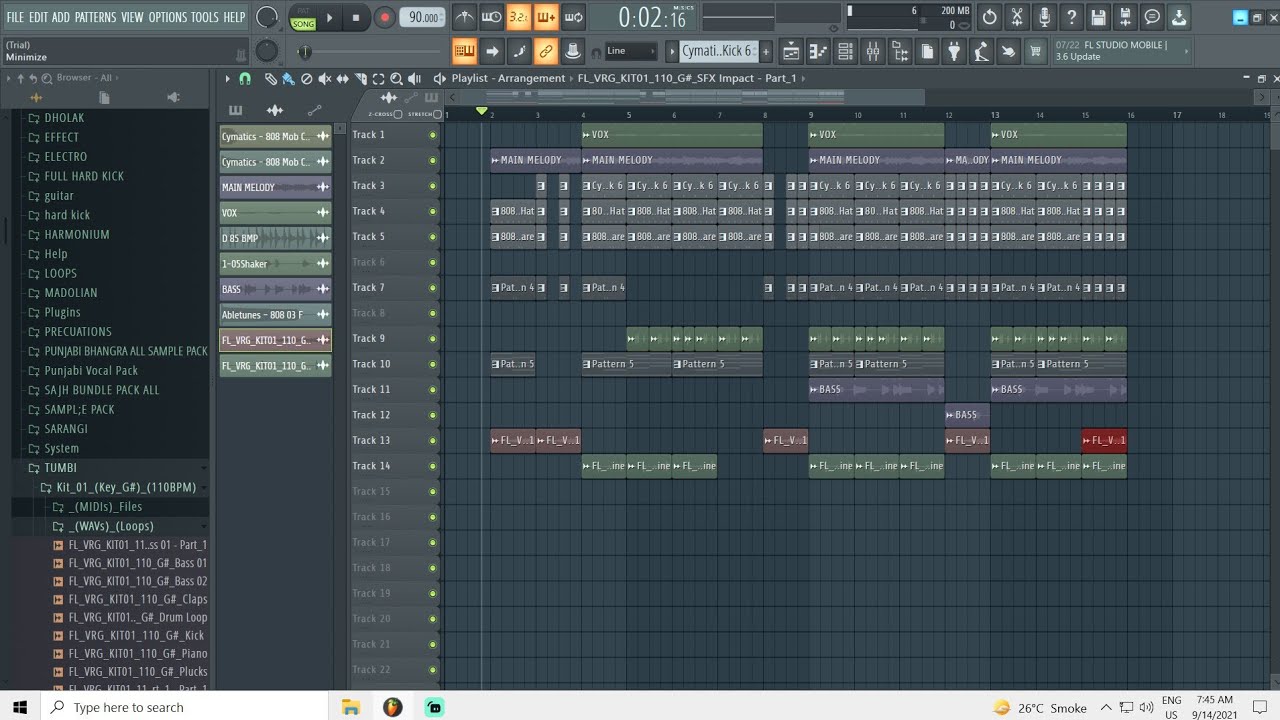Viewport: 1280px width, 720px height.
Task: Toggle the wait for input icon
Action: pos(491,17)
